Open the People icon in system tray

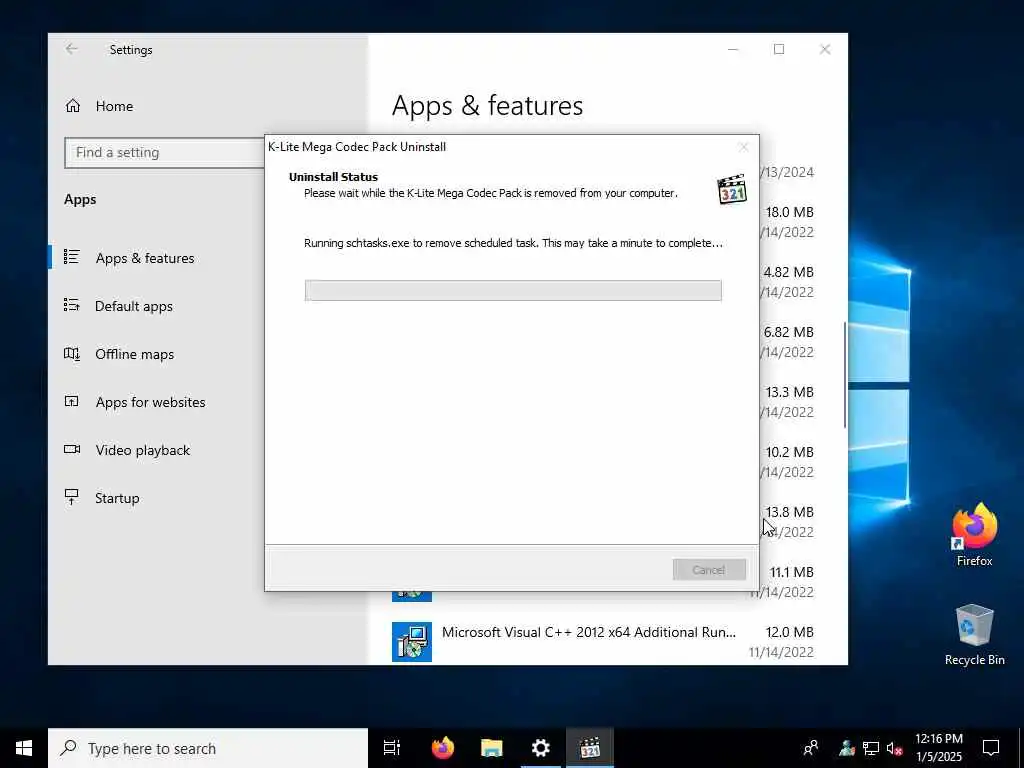pos(811,748)
